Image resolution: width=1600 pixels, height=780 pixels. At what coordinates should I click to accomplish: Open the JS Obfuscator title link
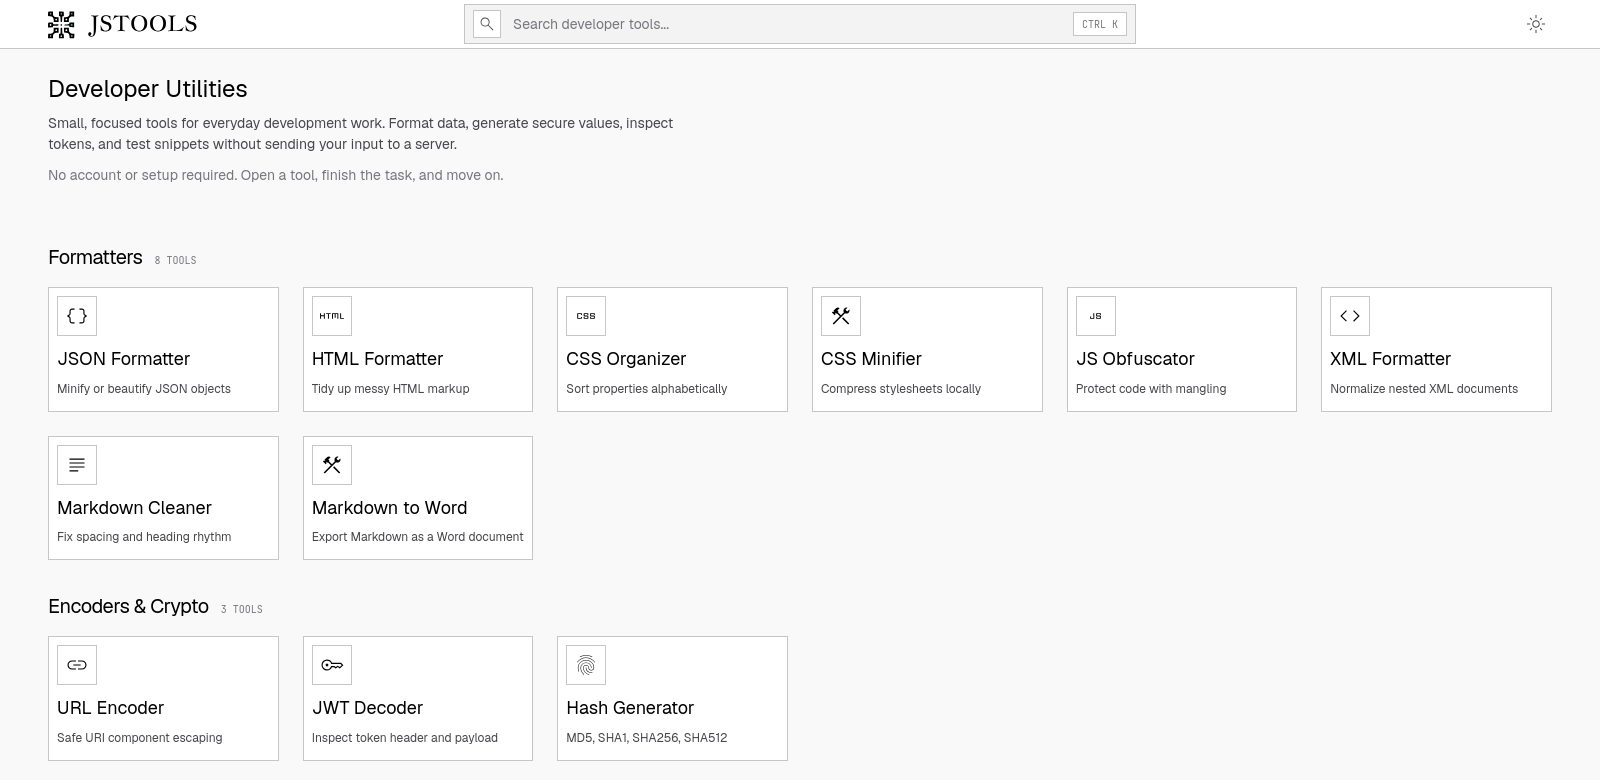tap(1135, 359)
